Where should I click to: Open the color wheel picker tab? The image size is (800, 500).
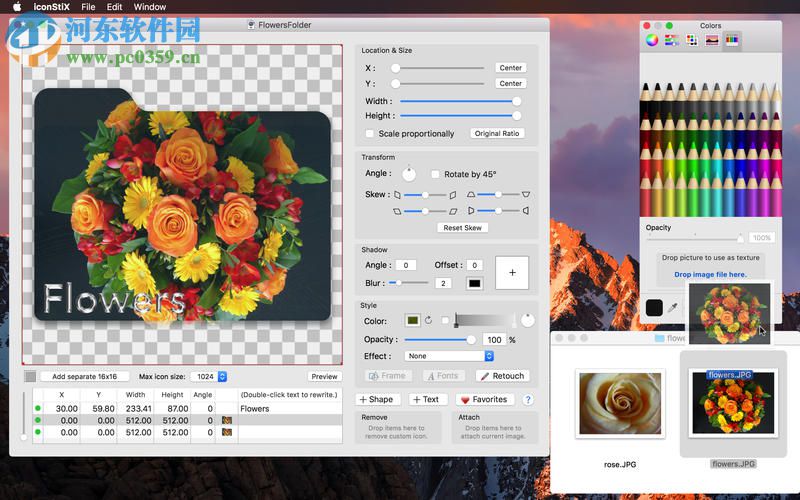pyautogui.click(x=652, y=41)
